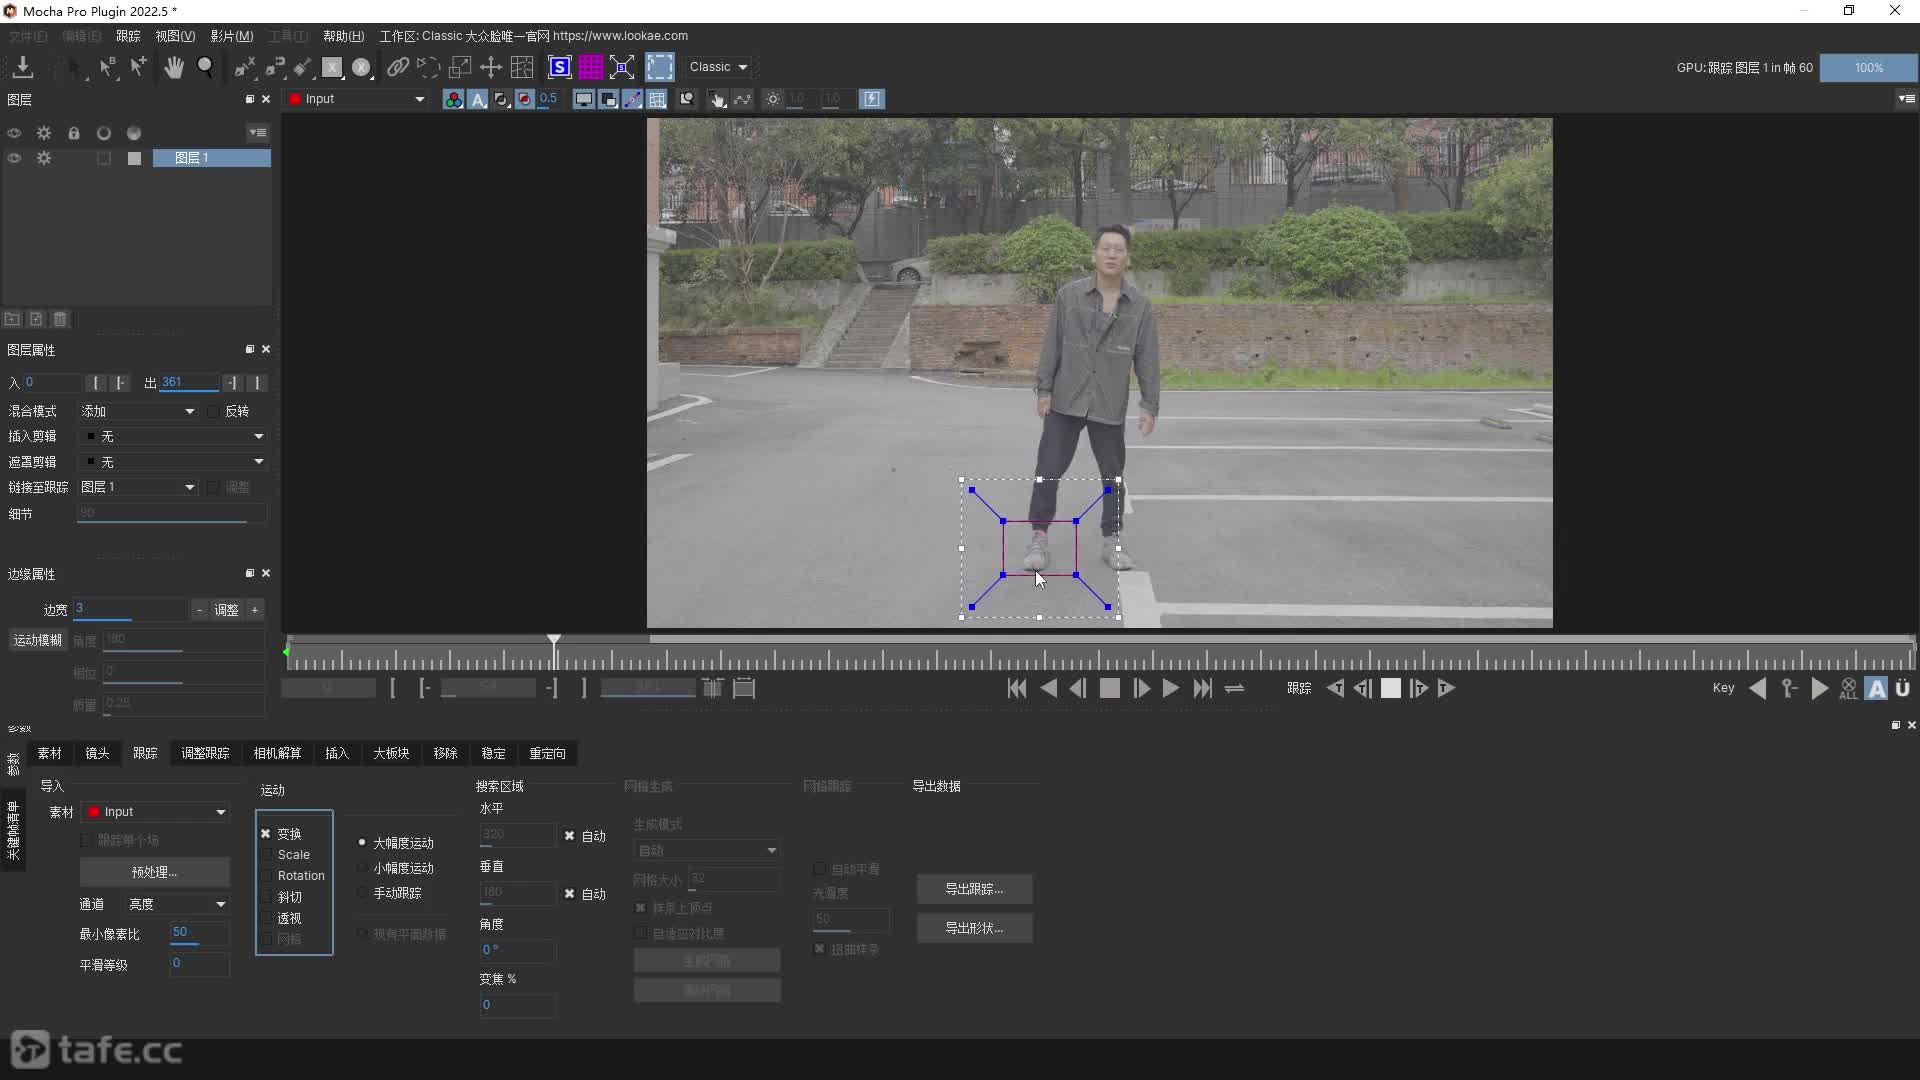The image size is (1920, 1080).
Task: Open the 帮助(H) menu
Action: pyautogui.click(x=344, y=36)
